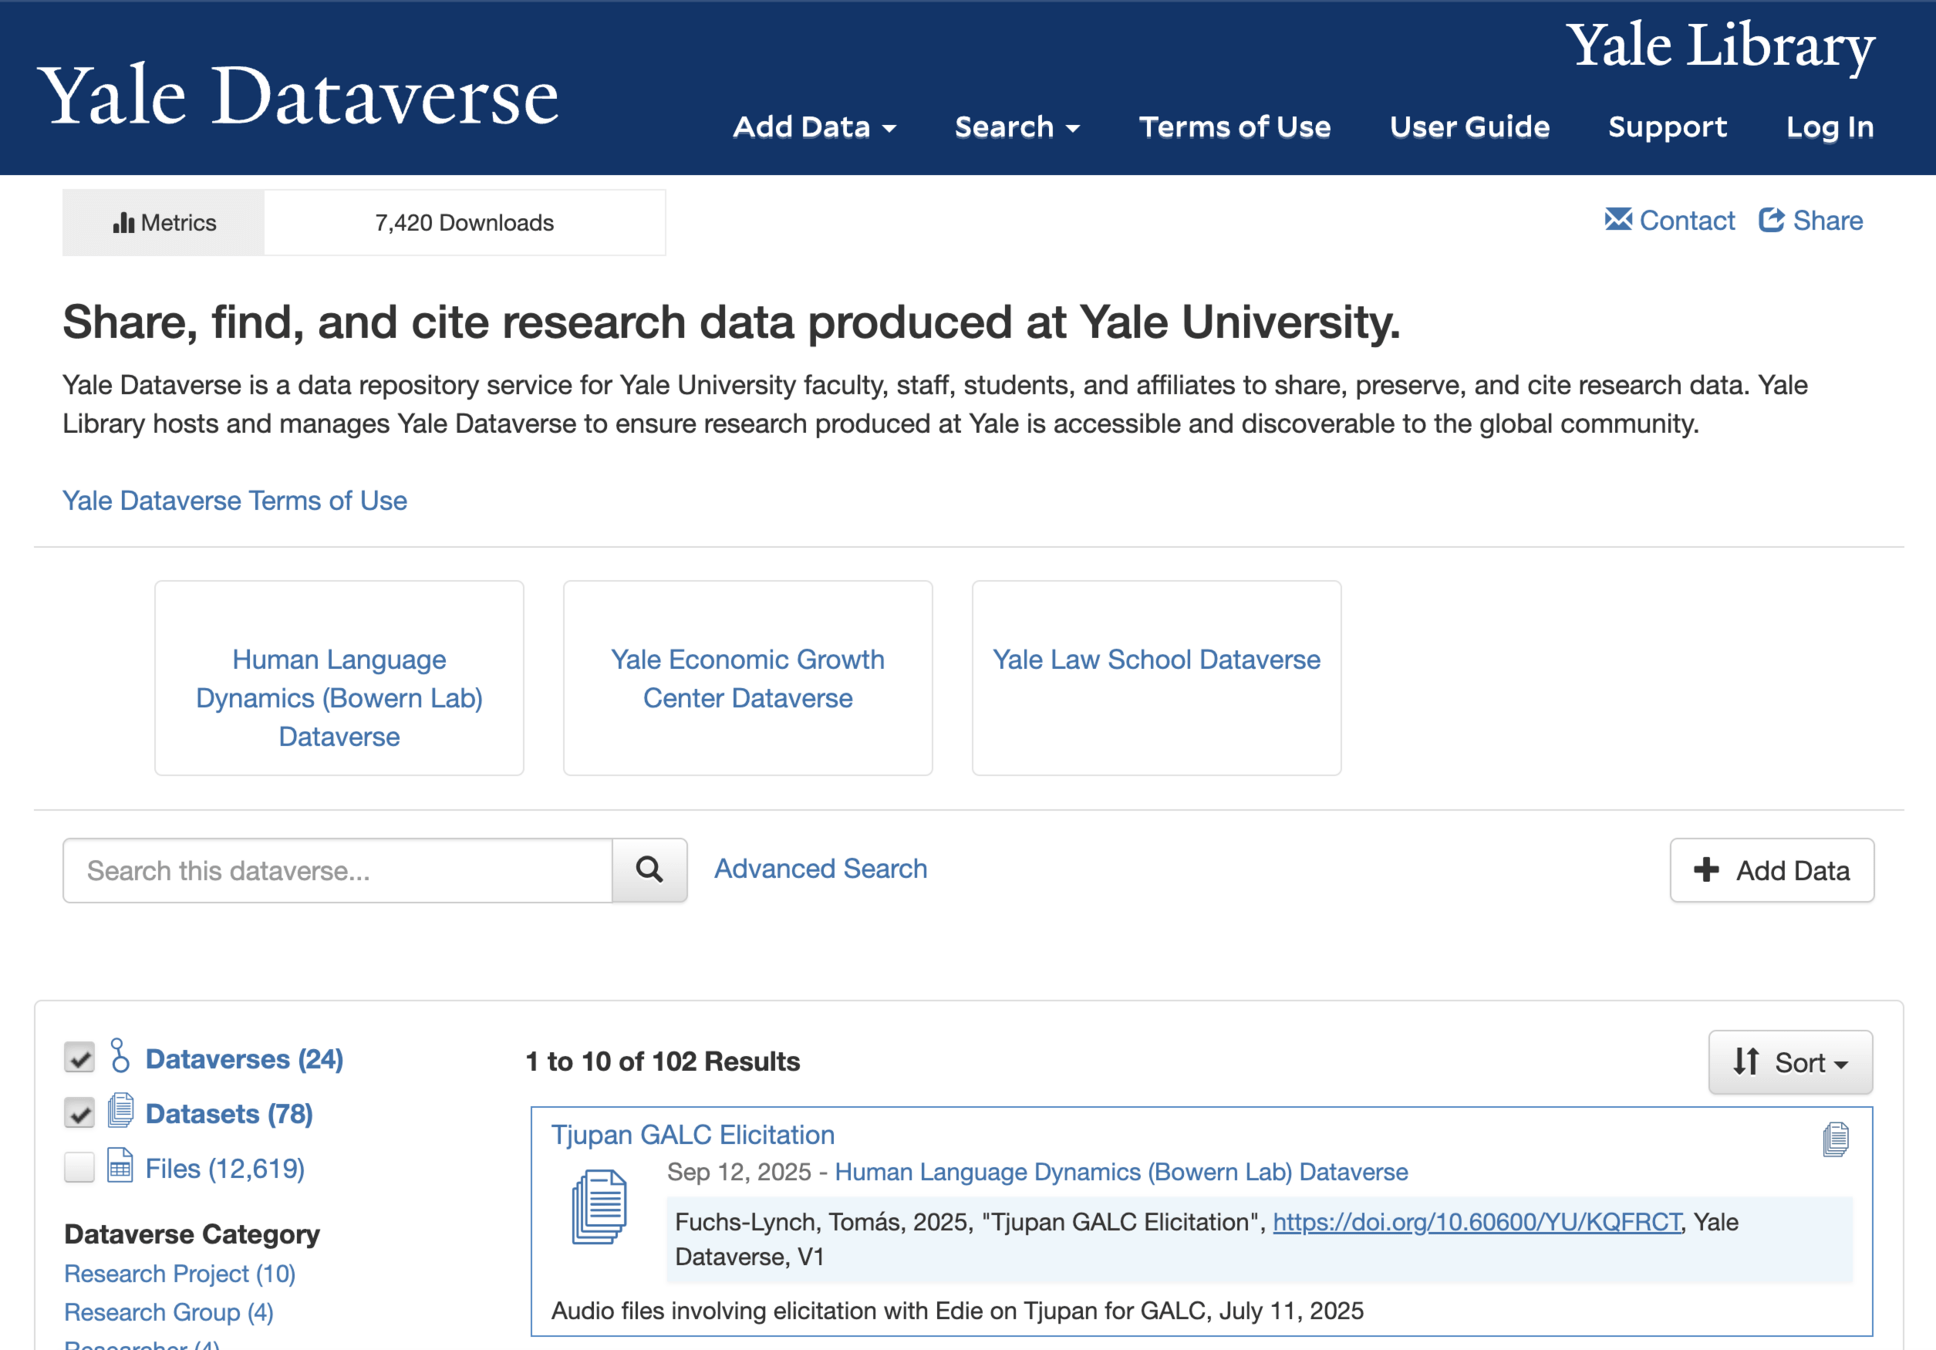Open the Sort dropdown for results
Viewport: 1936px width, 1350px height.
(x=1789, y=1061)
